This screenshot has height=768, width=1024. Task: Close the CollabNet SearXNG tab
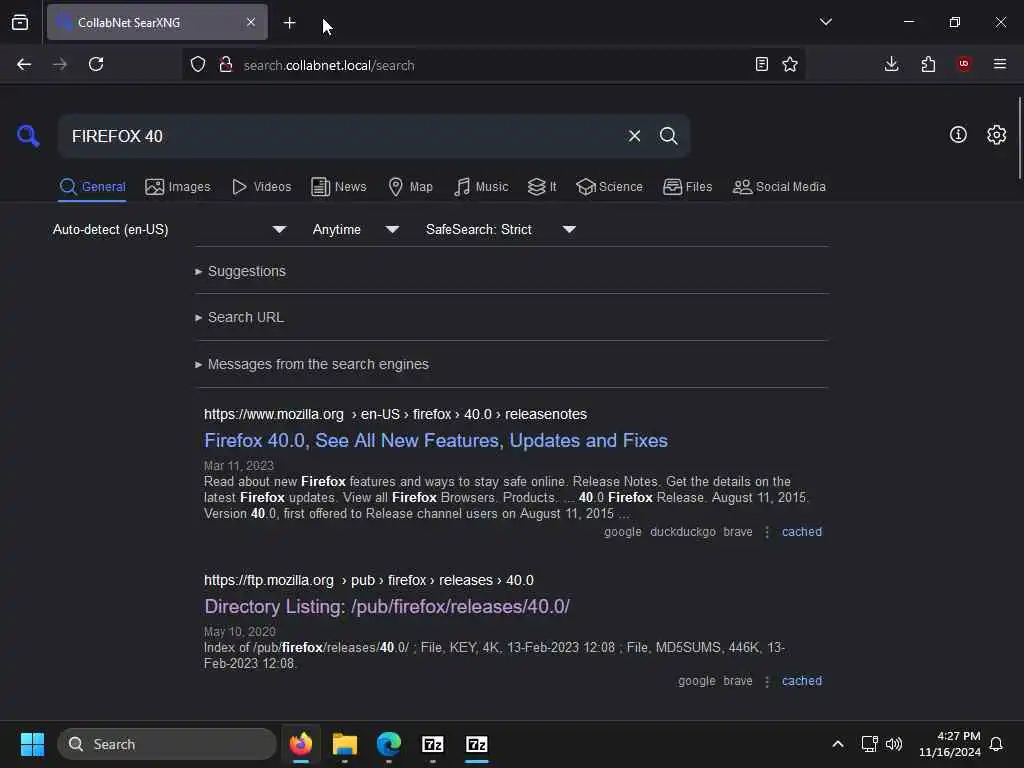pos(251,22)
